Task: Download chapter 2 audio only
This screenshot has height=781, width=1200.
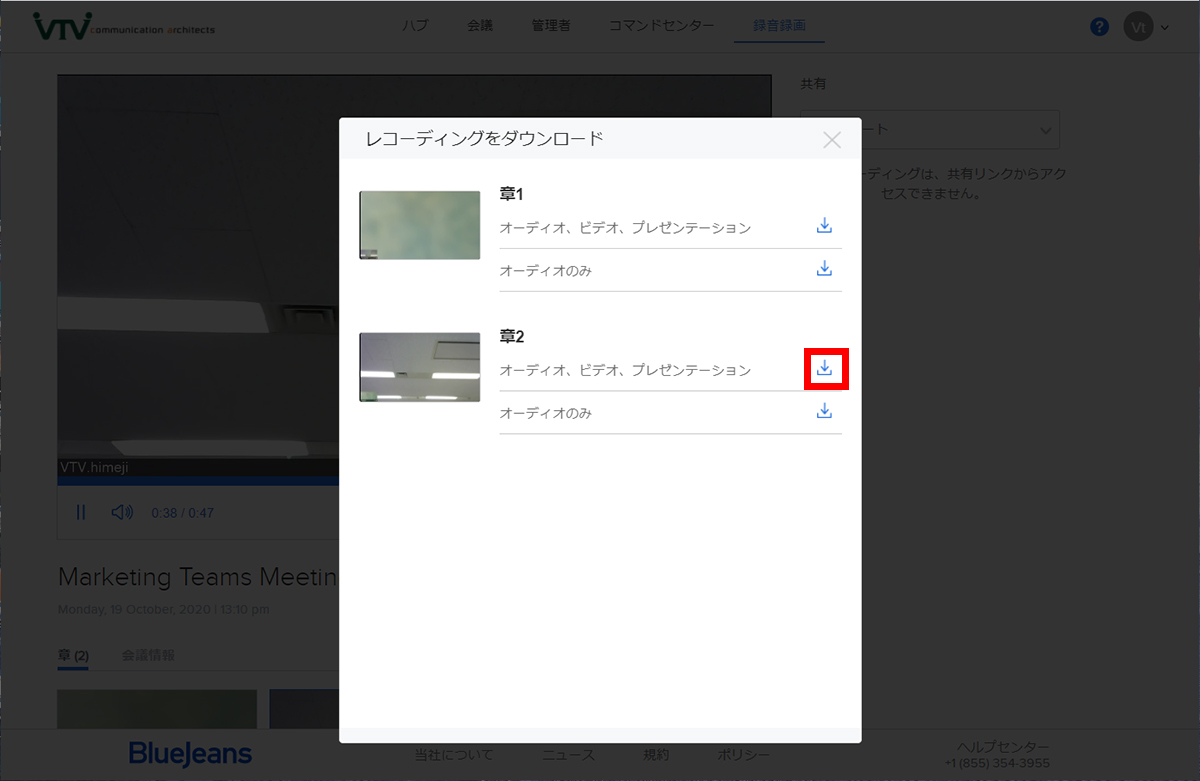Action: 824,411
